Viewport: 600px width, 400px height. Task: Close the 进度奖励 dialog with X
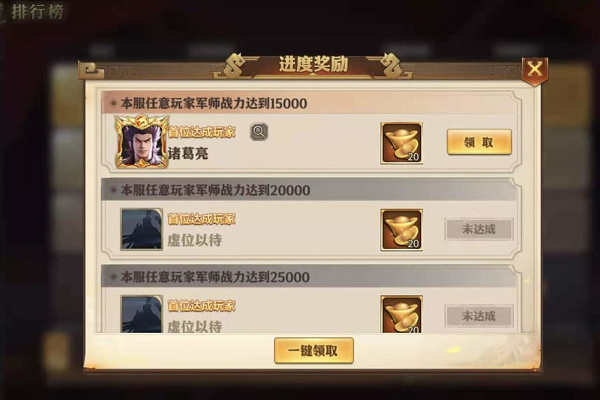click(x=535, y=70)
